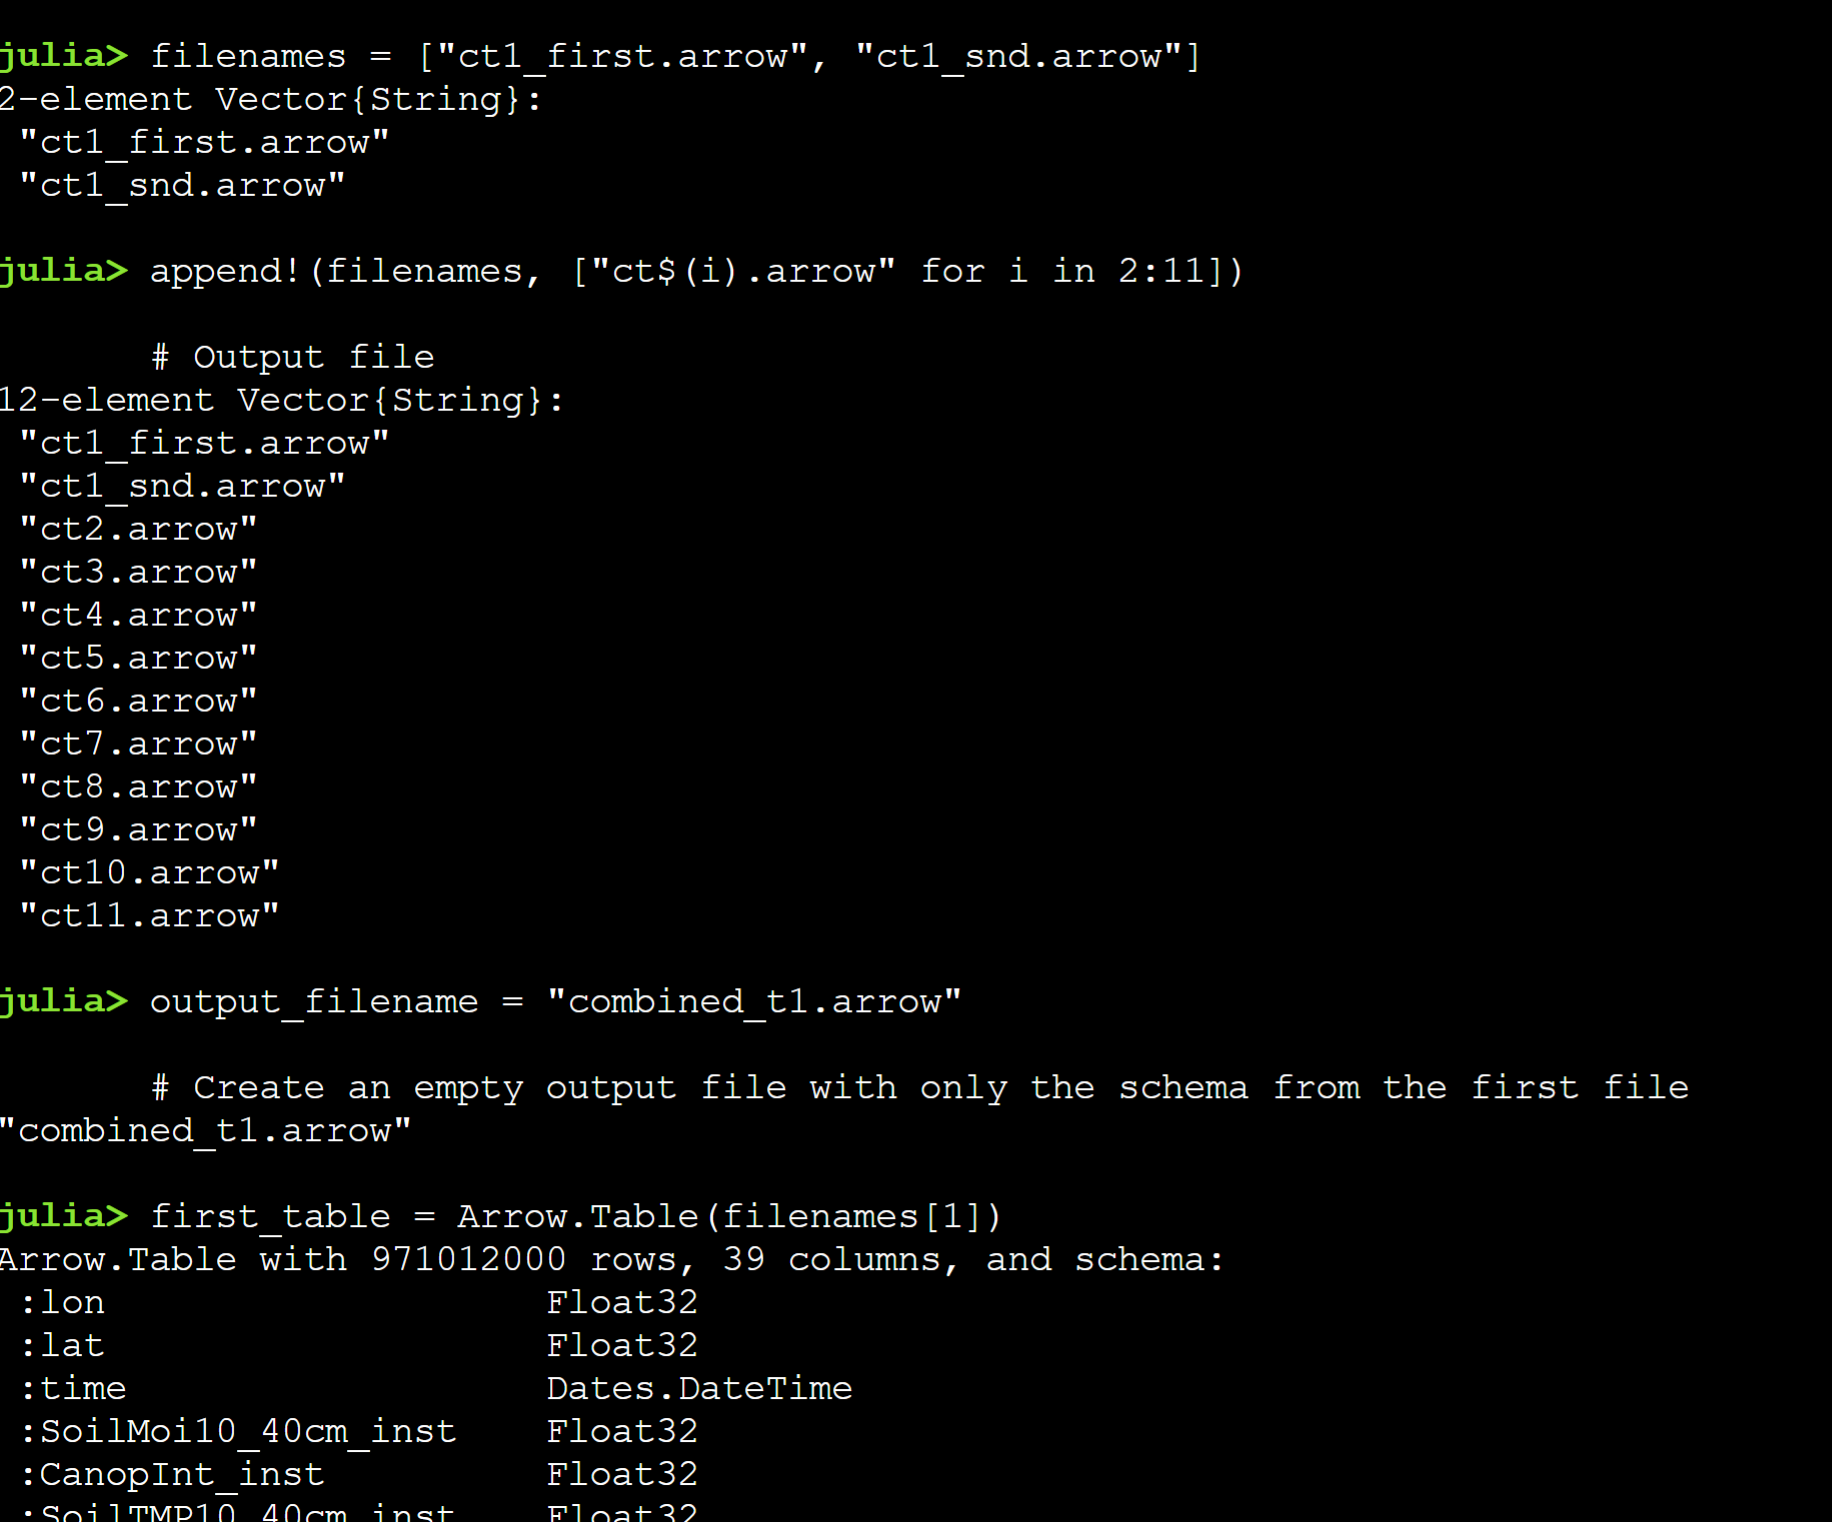This screenshot has width=1832, height=1522.
Task: Click the :CanopInt_inst column name
Action: pyautogui.click(x=172, y=1475)
